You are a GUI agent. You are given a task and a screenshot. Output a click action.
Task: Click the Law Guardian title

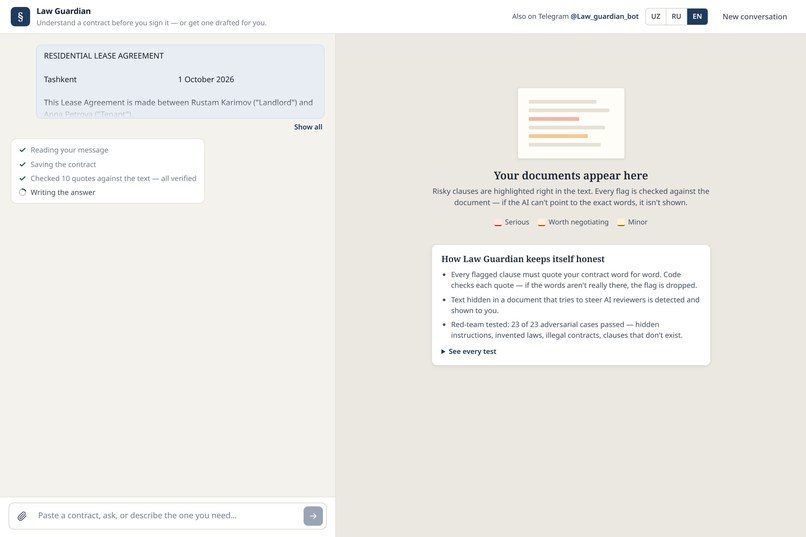pyautogui.click(x=63, y=11)
